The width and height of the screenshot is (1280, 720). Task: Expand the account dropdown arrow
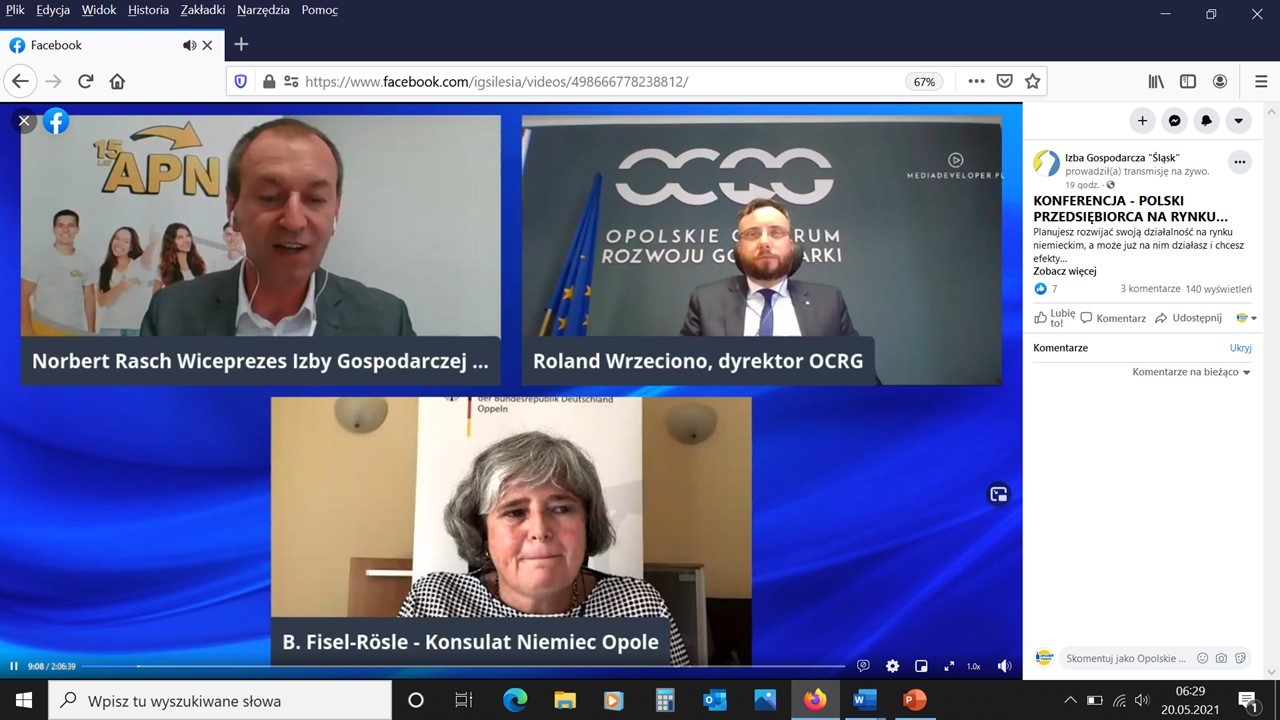(1238, 121)
